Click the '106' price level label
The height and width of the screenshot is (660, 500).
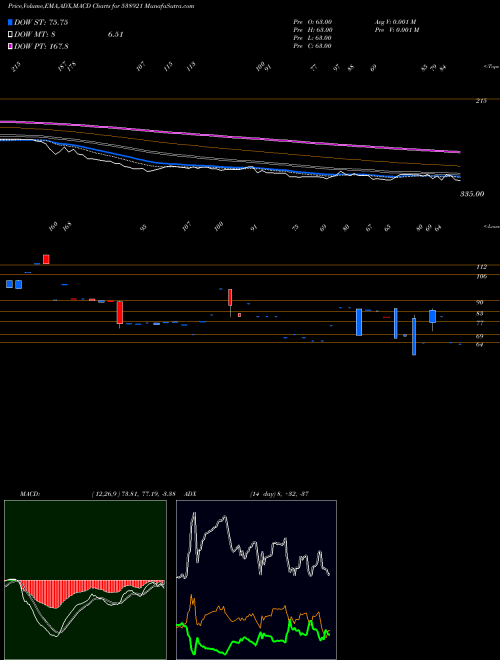[x=481, y=277]
